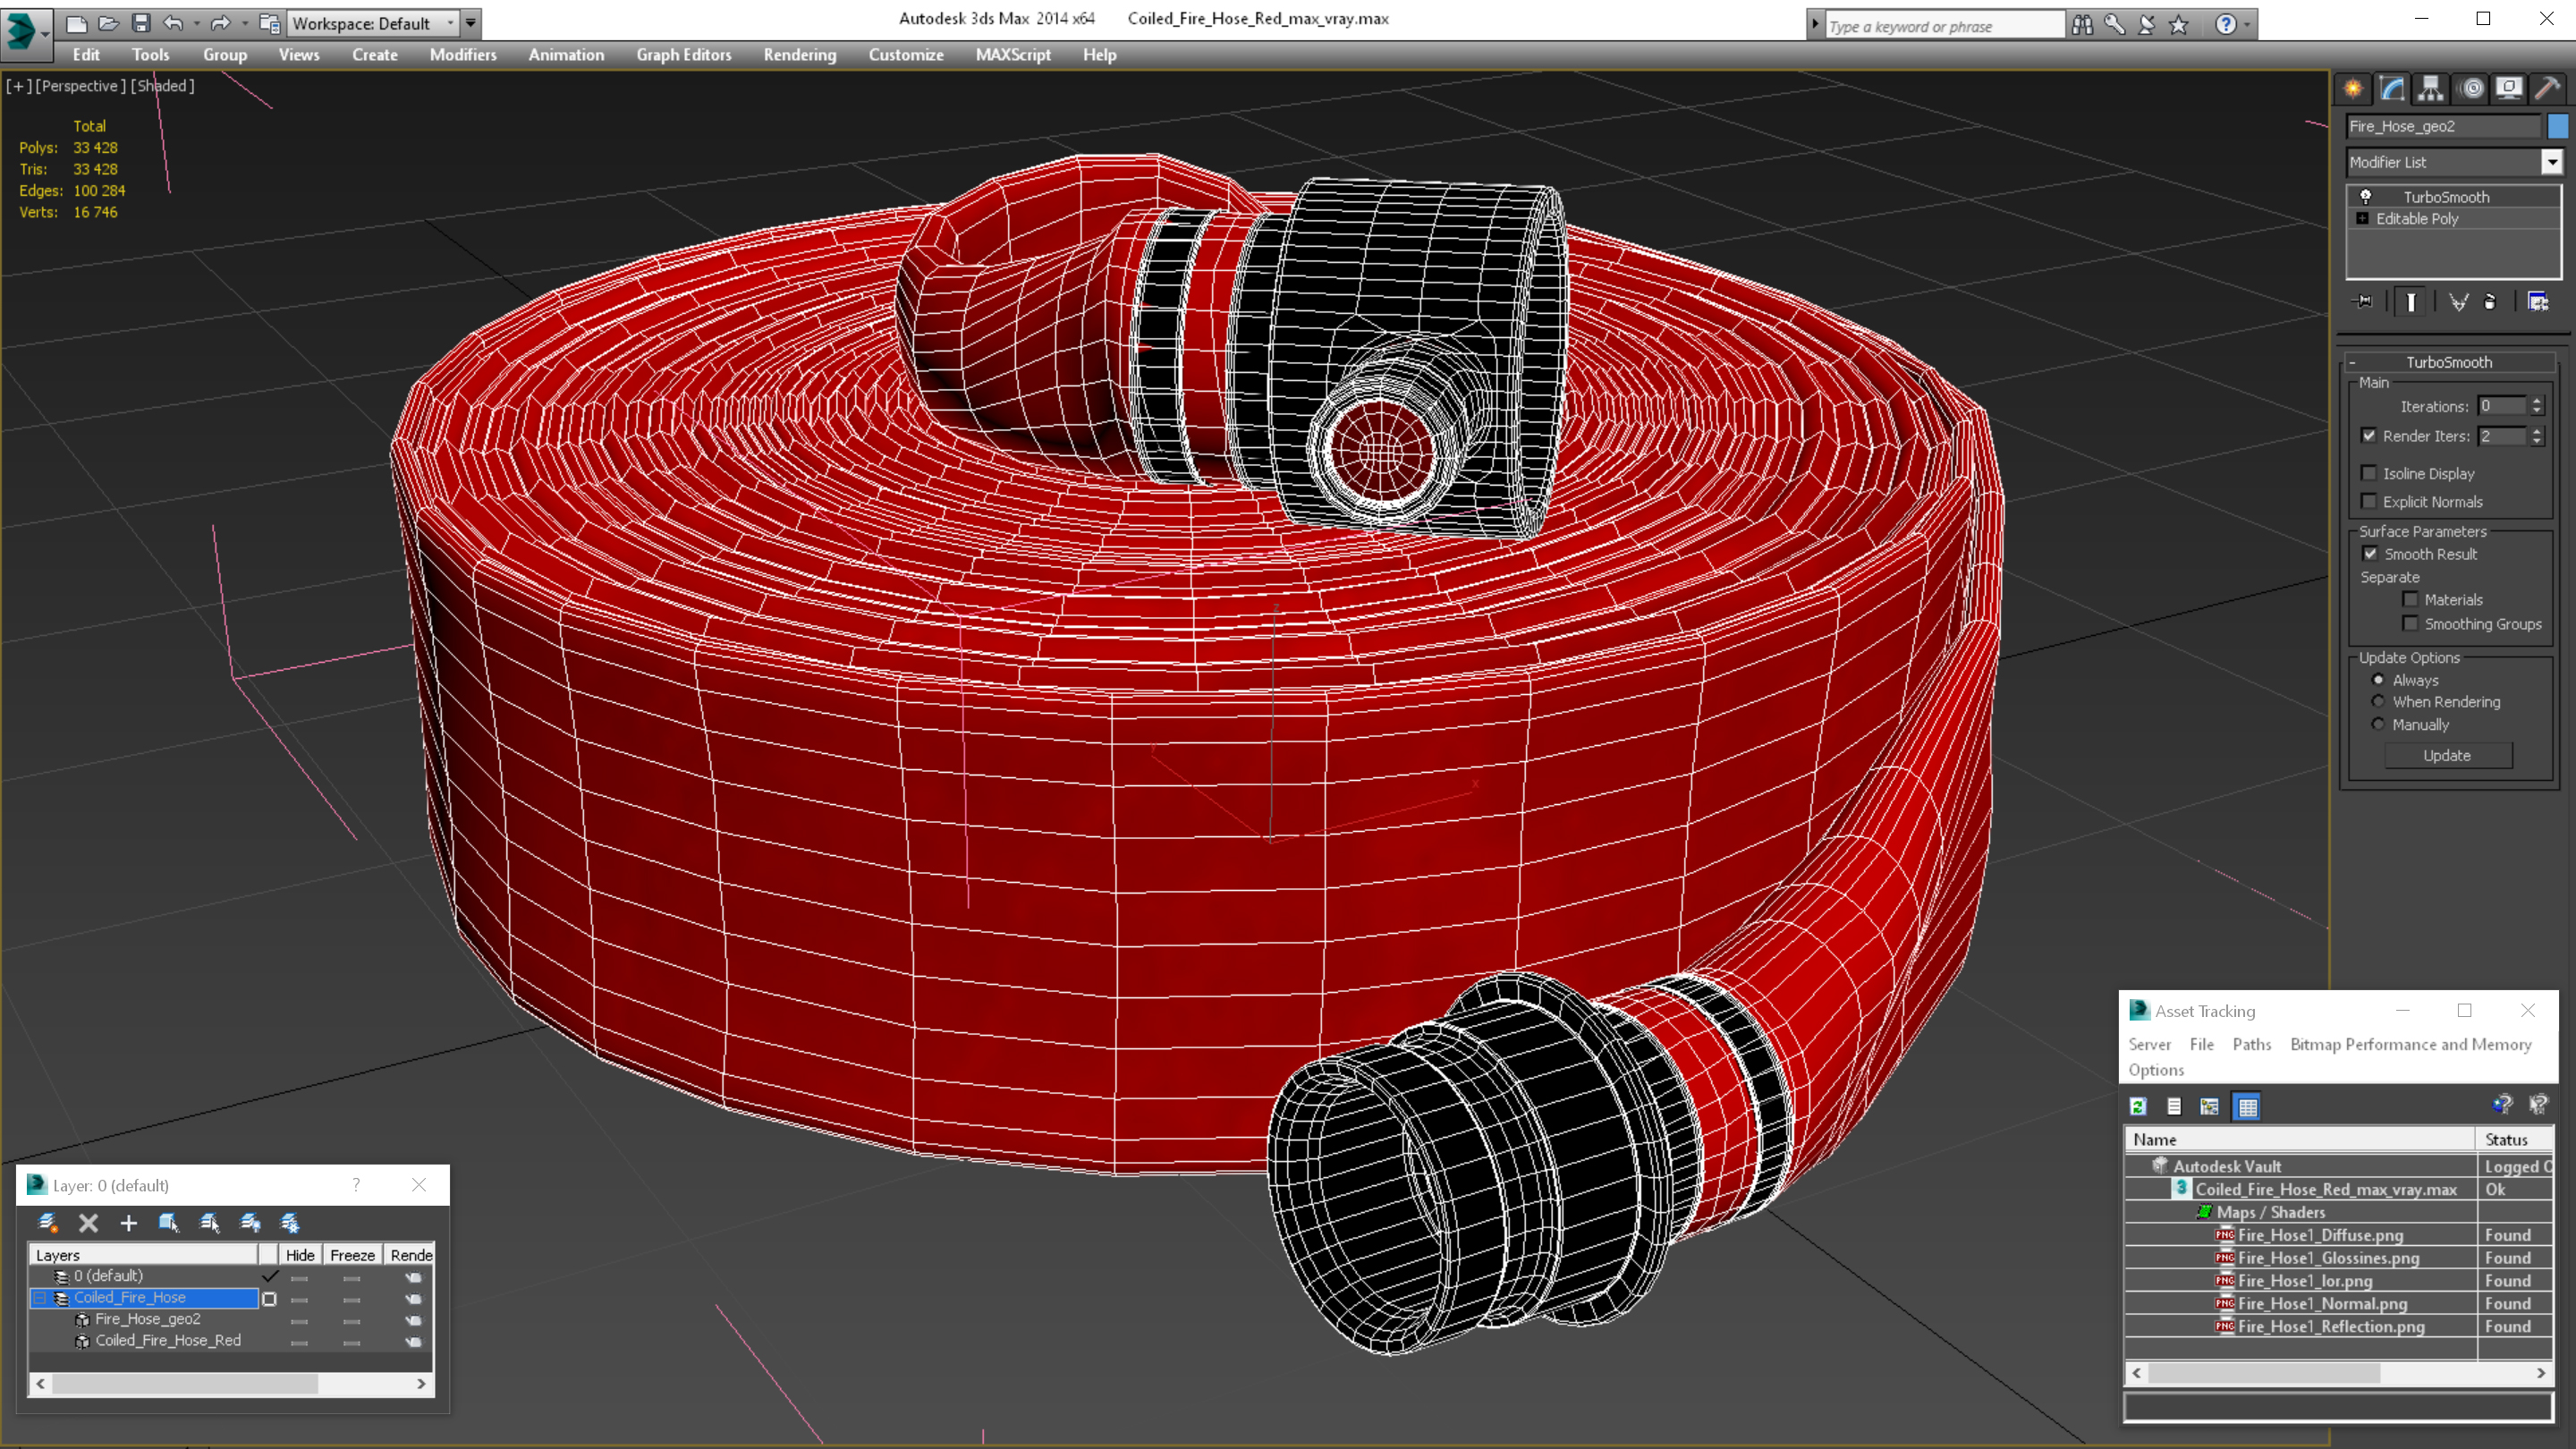Click Status Log icon in Asset Tracking
The height and width of the screenshot is (1449, 2576).
[x=2174, y=1107]
